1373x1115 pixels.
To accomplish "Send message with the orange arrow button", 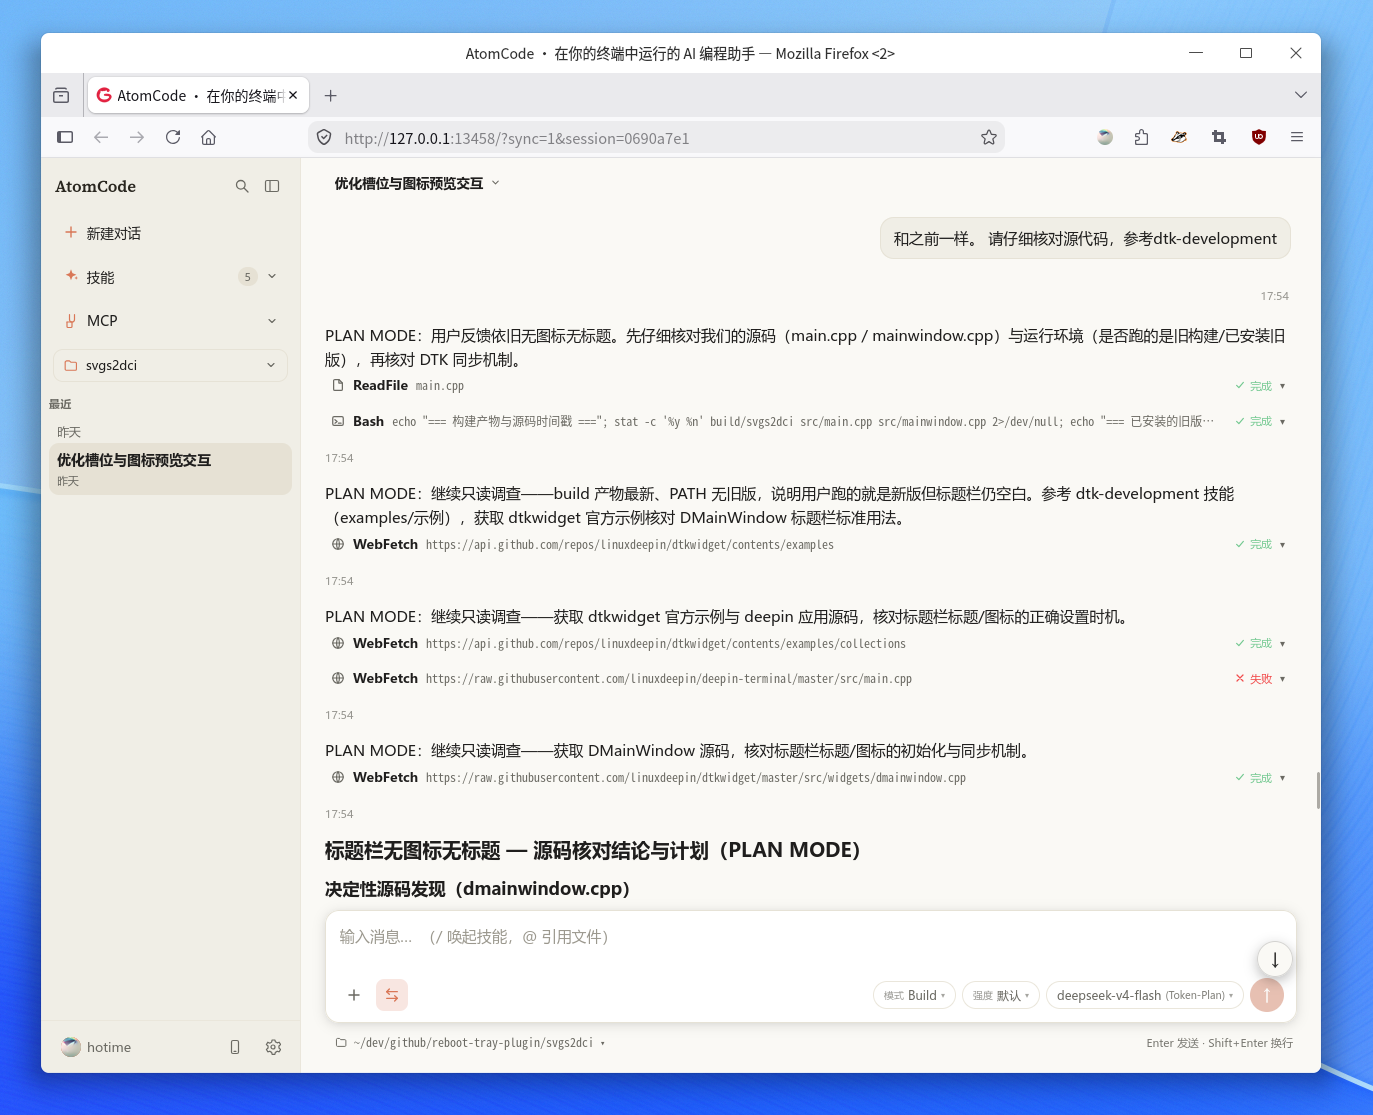I will (1267, 995).
